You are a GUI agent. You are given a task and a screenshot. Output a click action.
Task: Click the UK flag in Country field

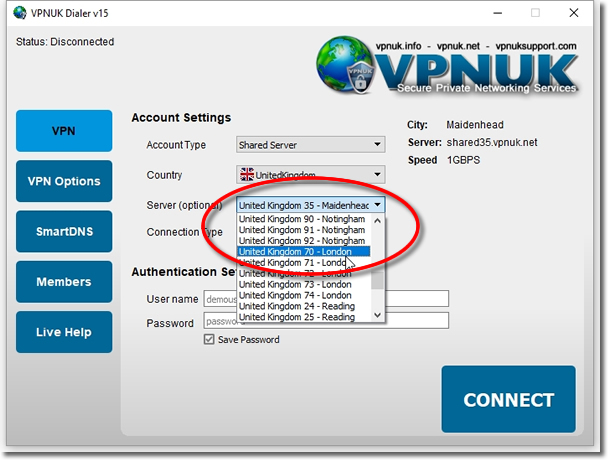(247, 175)
